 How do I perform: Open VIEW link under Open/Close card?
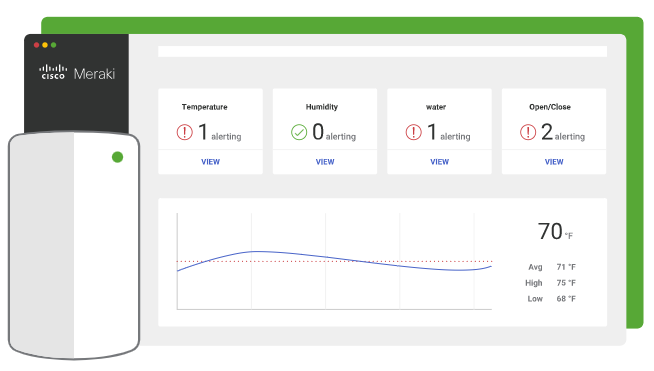point(554,162)
